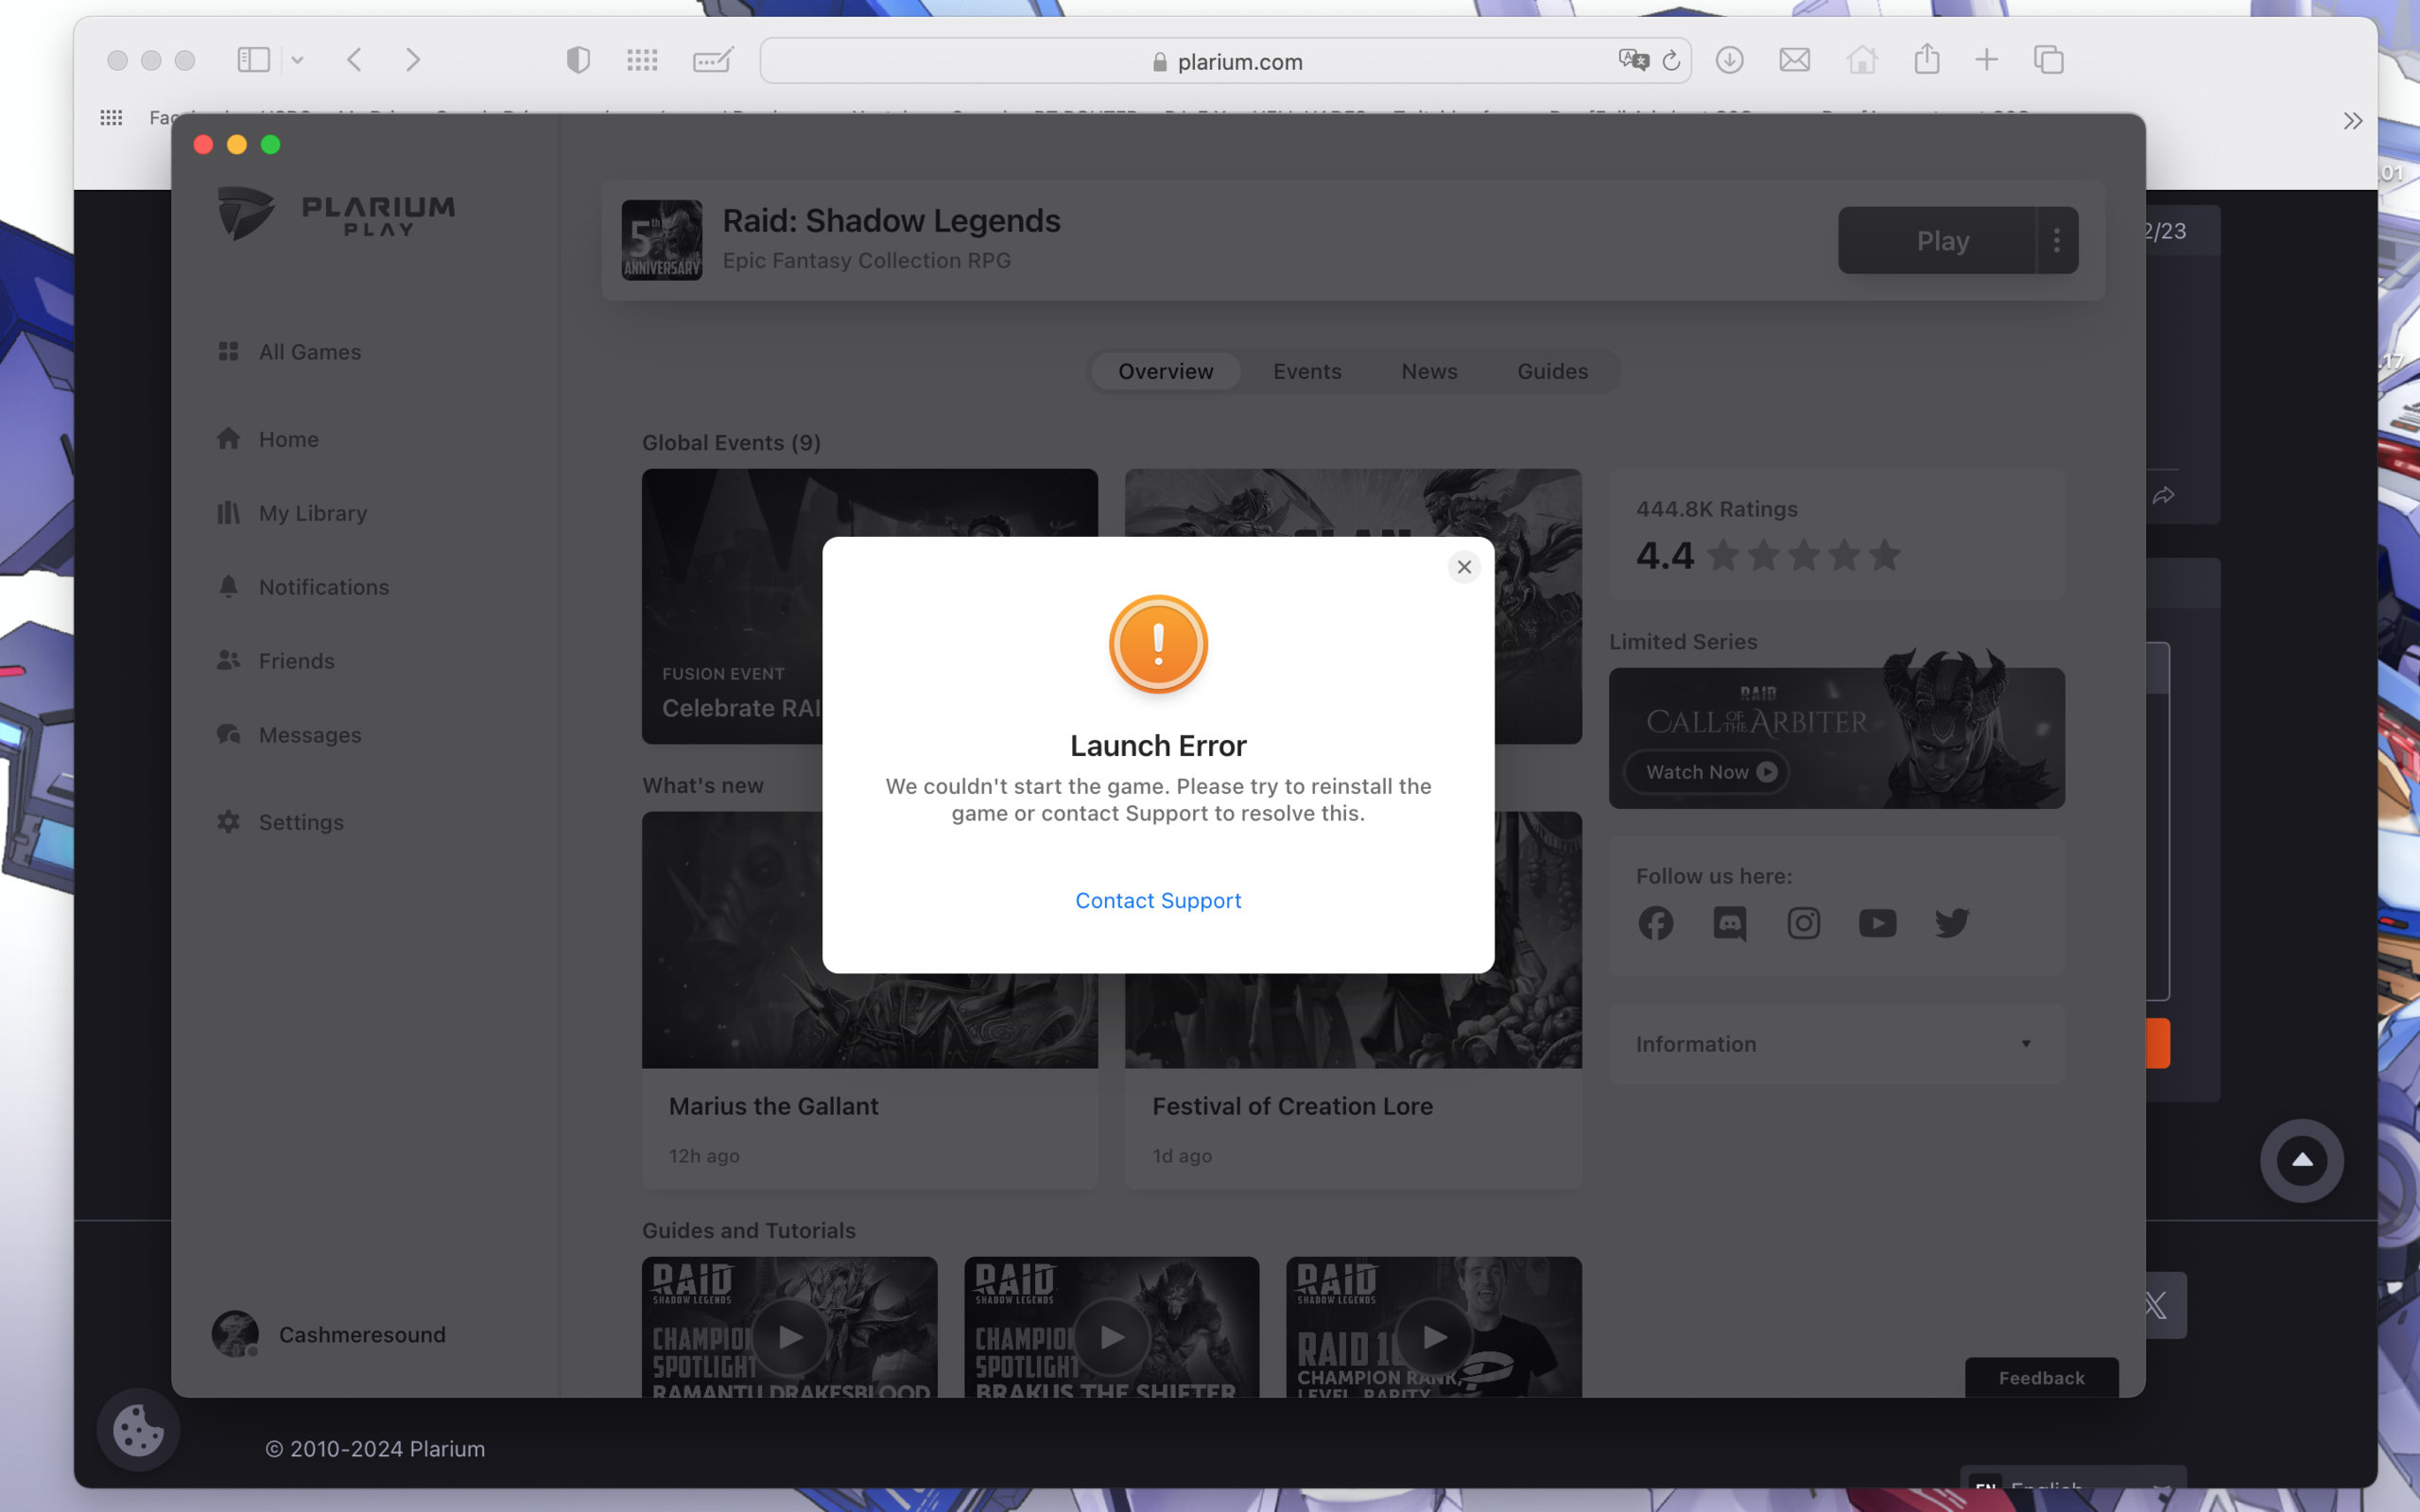
Task: Open My Library section
Action: click(x=292, y=513)
